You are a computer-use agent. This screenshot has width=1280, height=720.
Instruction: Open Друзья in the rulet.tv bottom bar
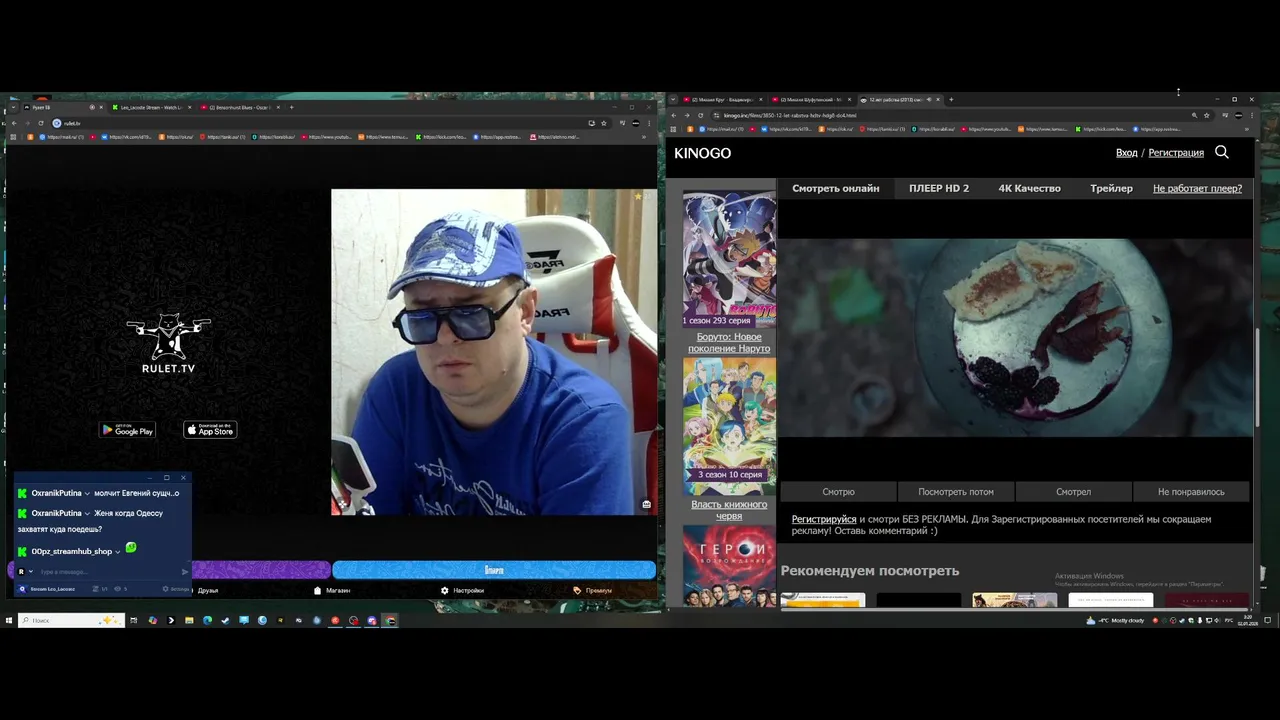coord(207,590)
